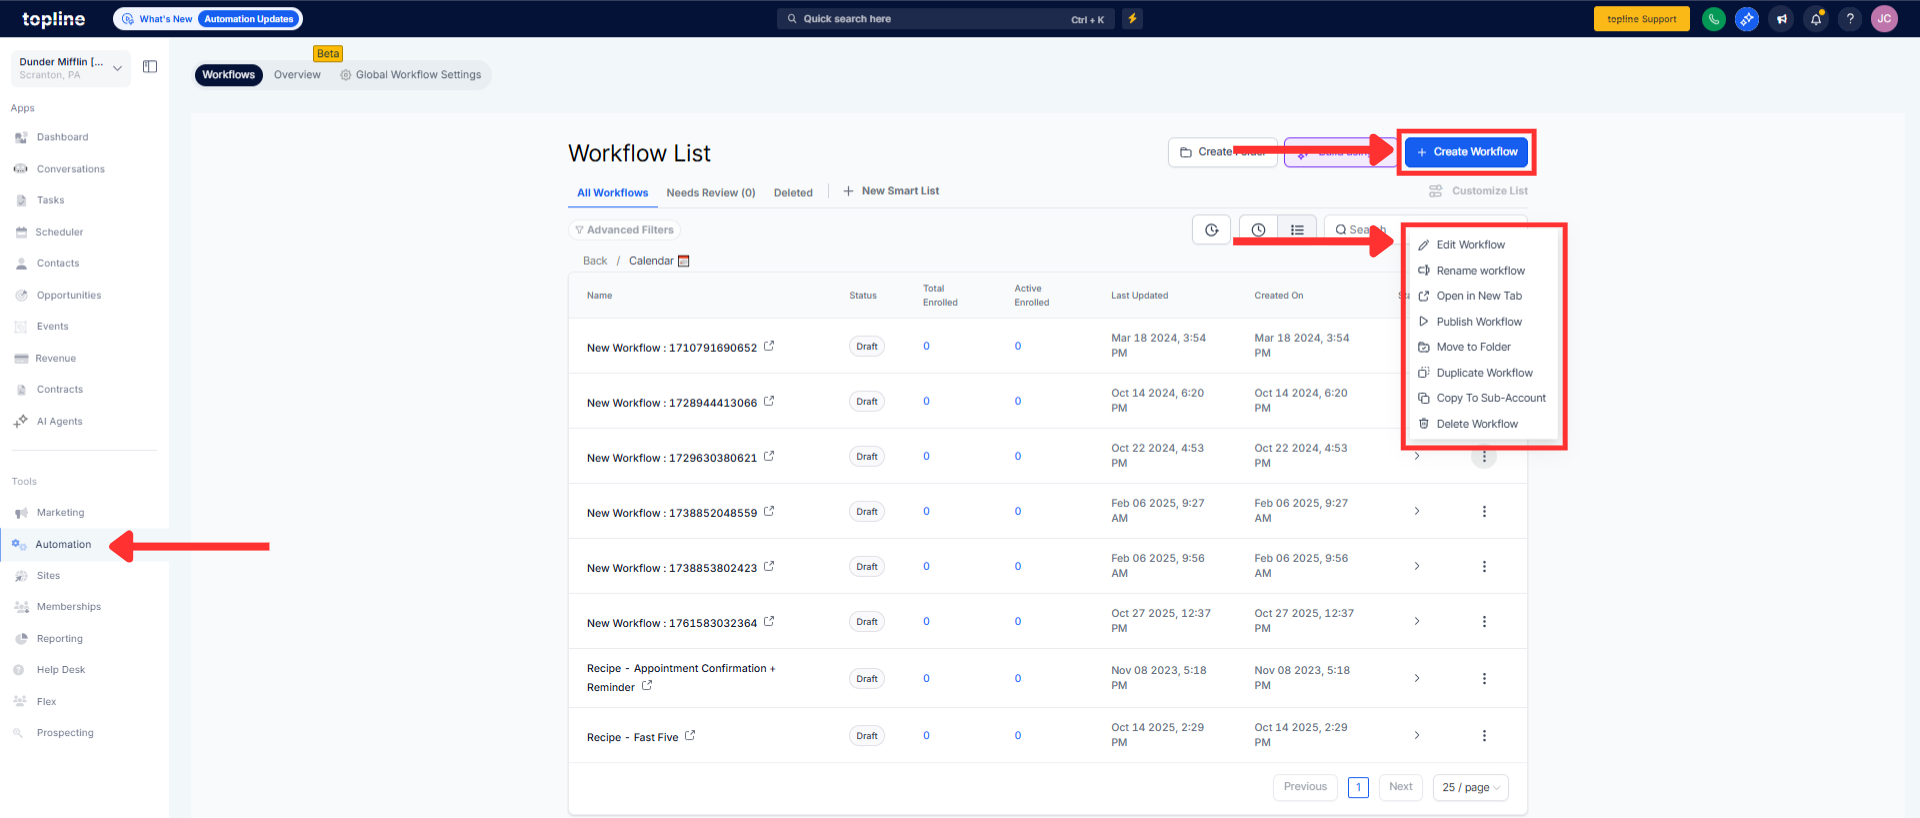Switch to list view layout toggle
This screenshot has width=1920, height=818.
point(1297,230)
